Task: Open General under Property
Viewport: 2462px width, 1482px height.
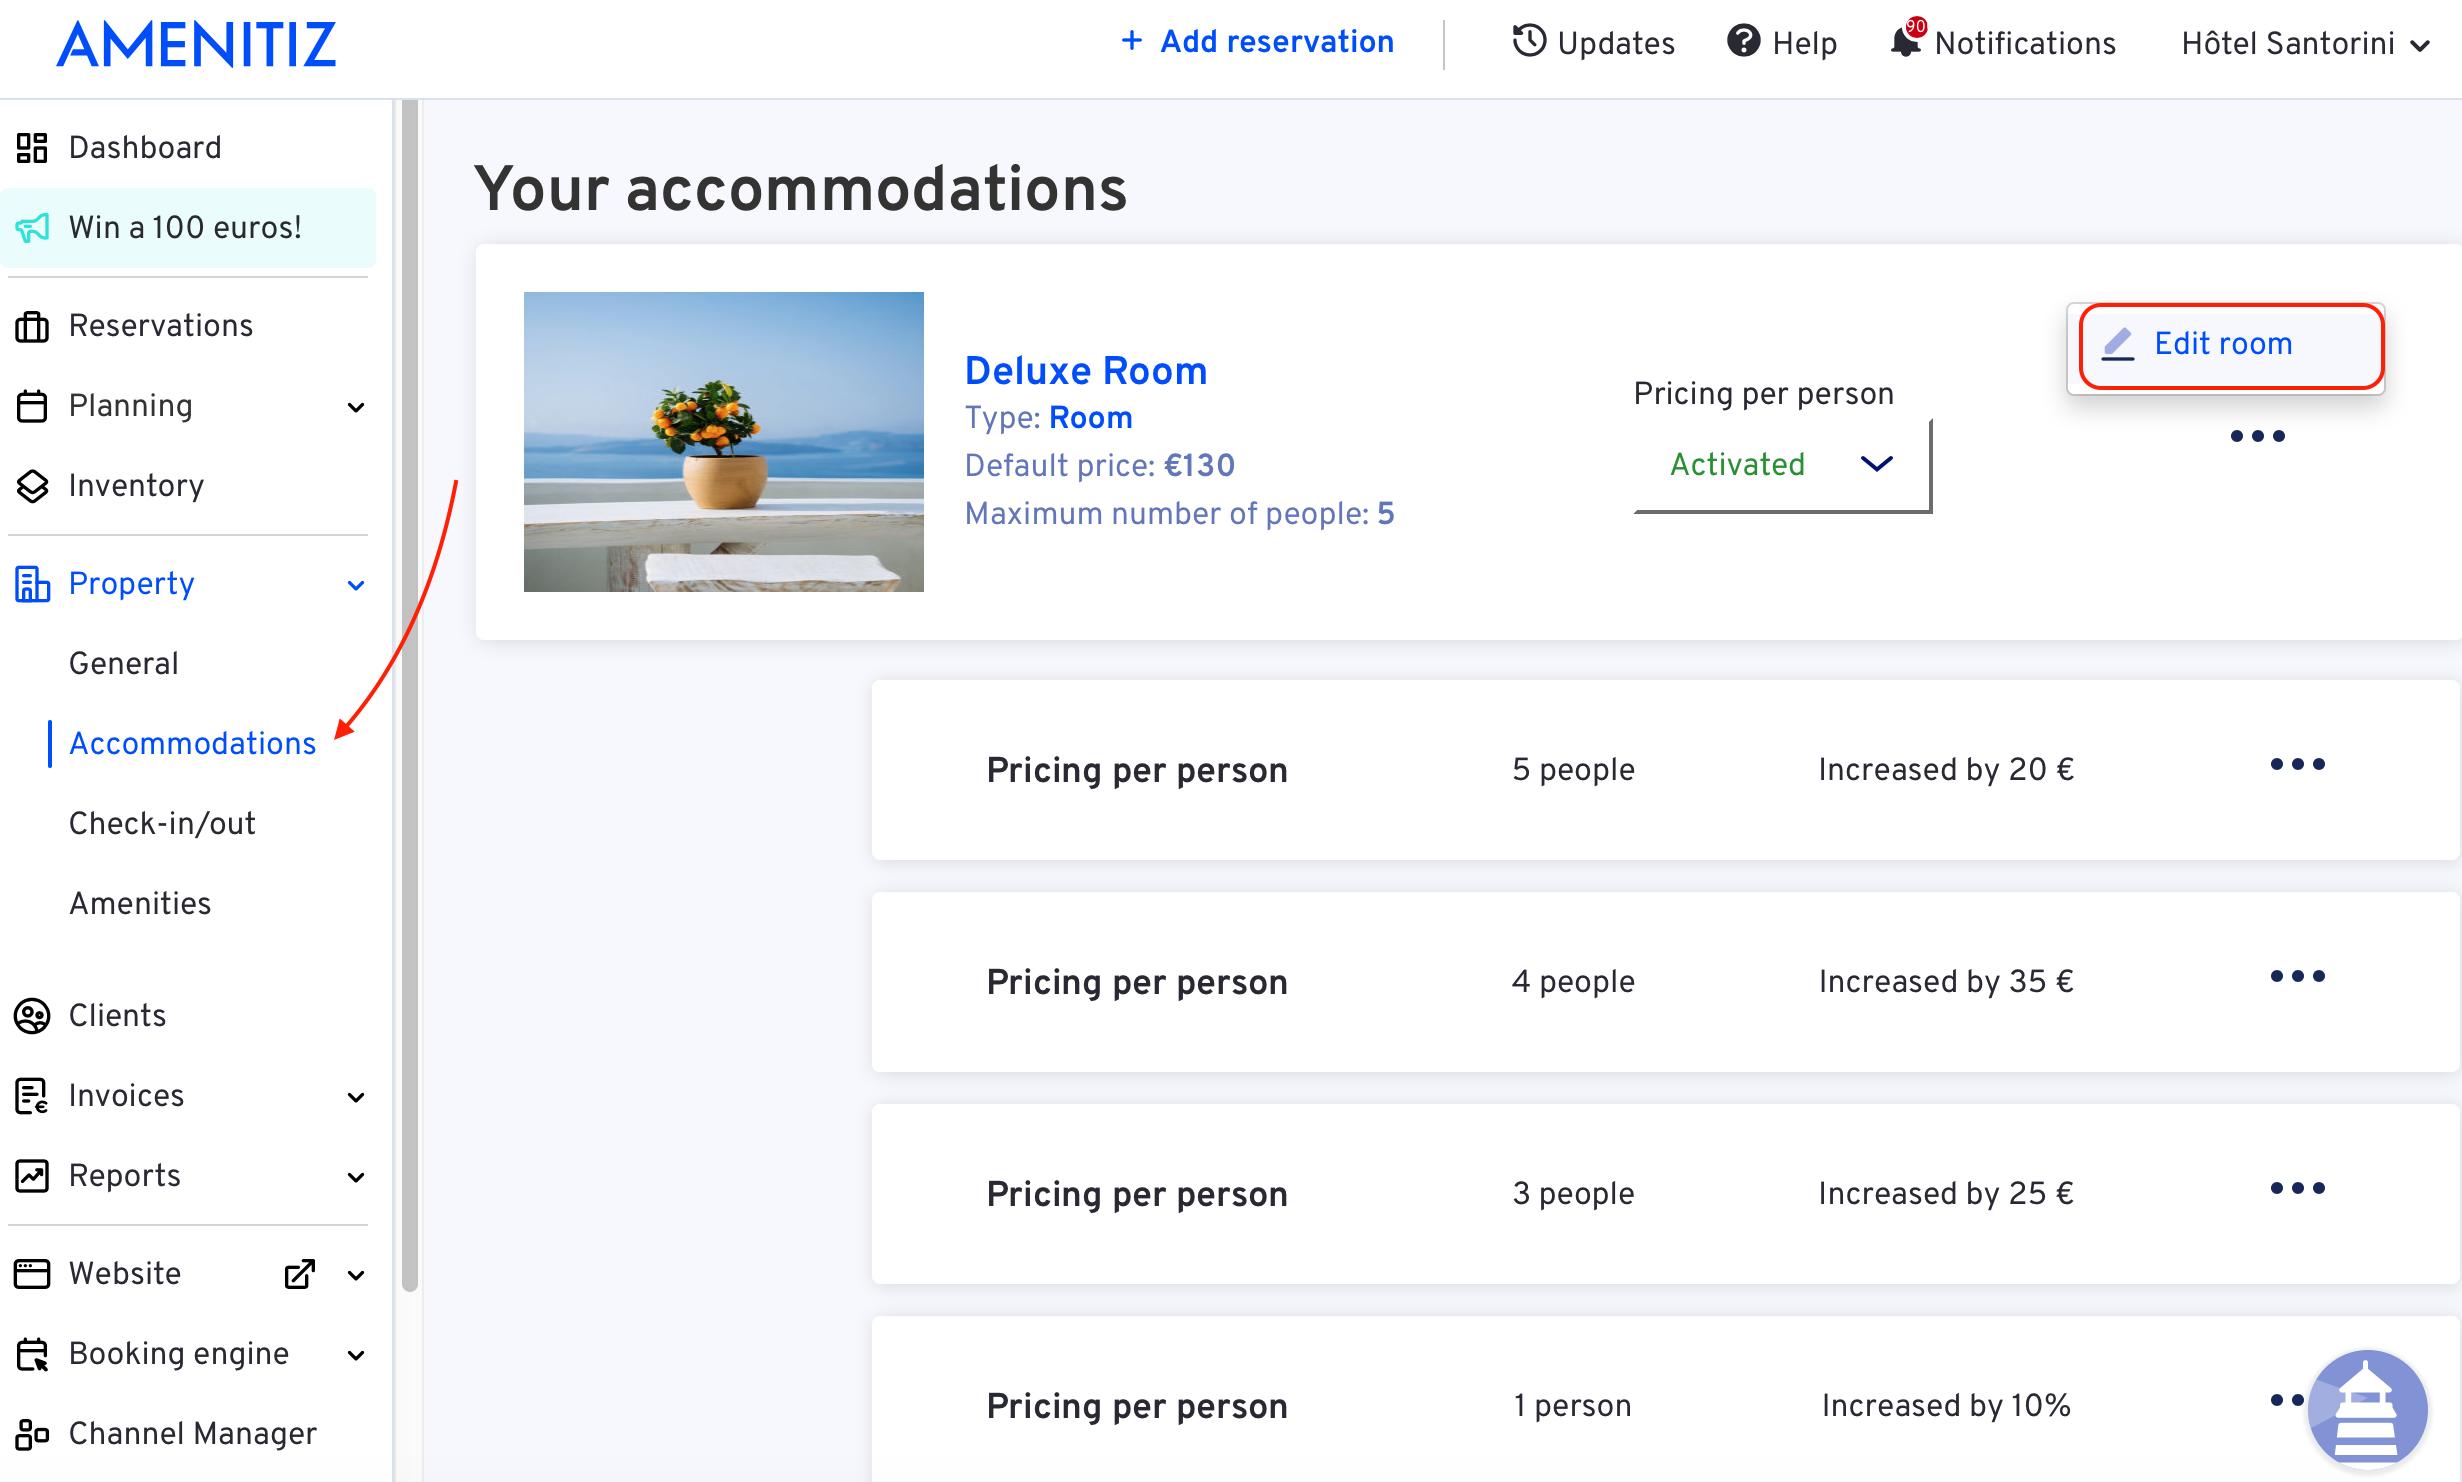Action: [x=124, y=664]
